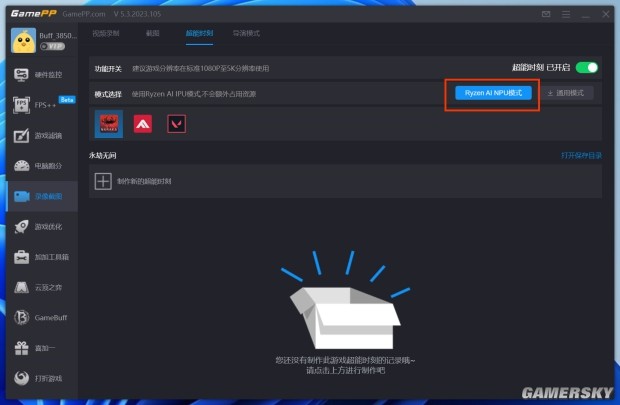
Task: Click the 永劫无间 game title heading
Action: tap(102, 155)
